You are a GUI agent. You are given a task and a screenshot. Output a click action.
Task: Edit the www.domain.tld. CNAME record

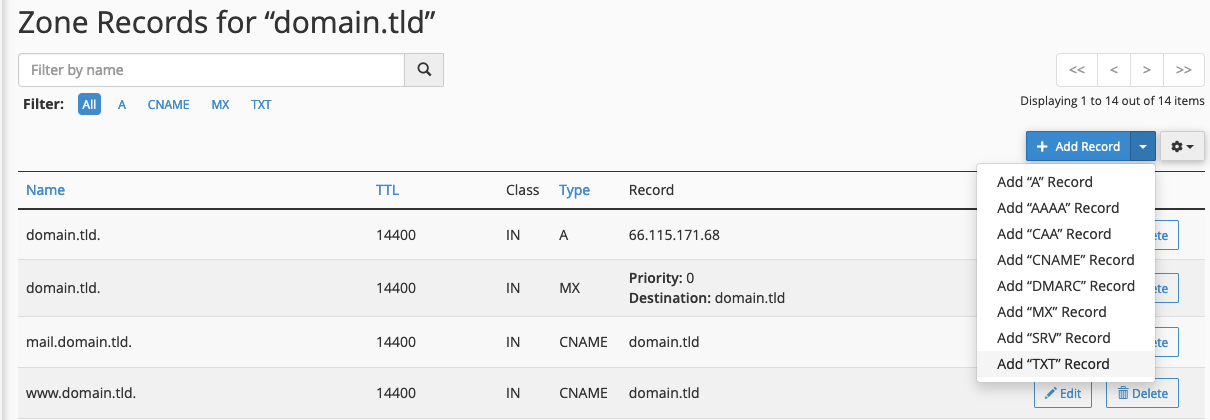point(1063,393)
